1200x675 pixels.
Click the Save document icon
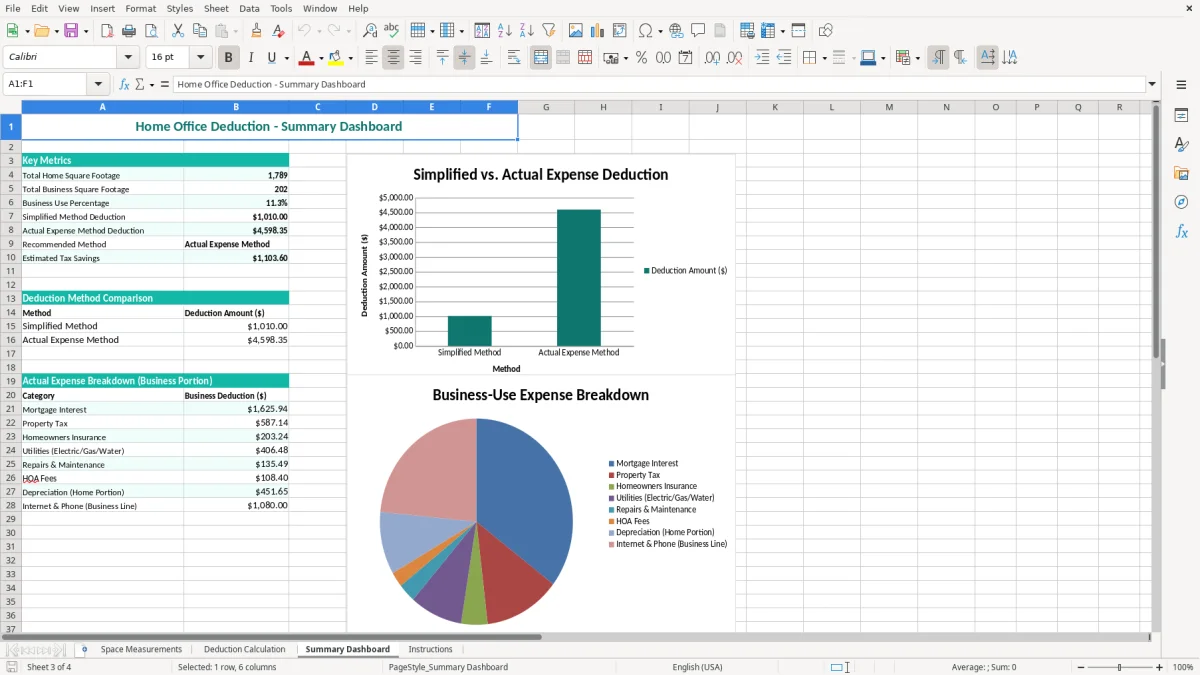(71, 31)
